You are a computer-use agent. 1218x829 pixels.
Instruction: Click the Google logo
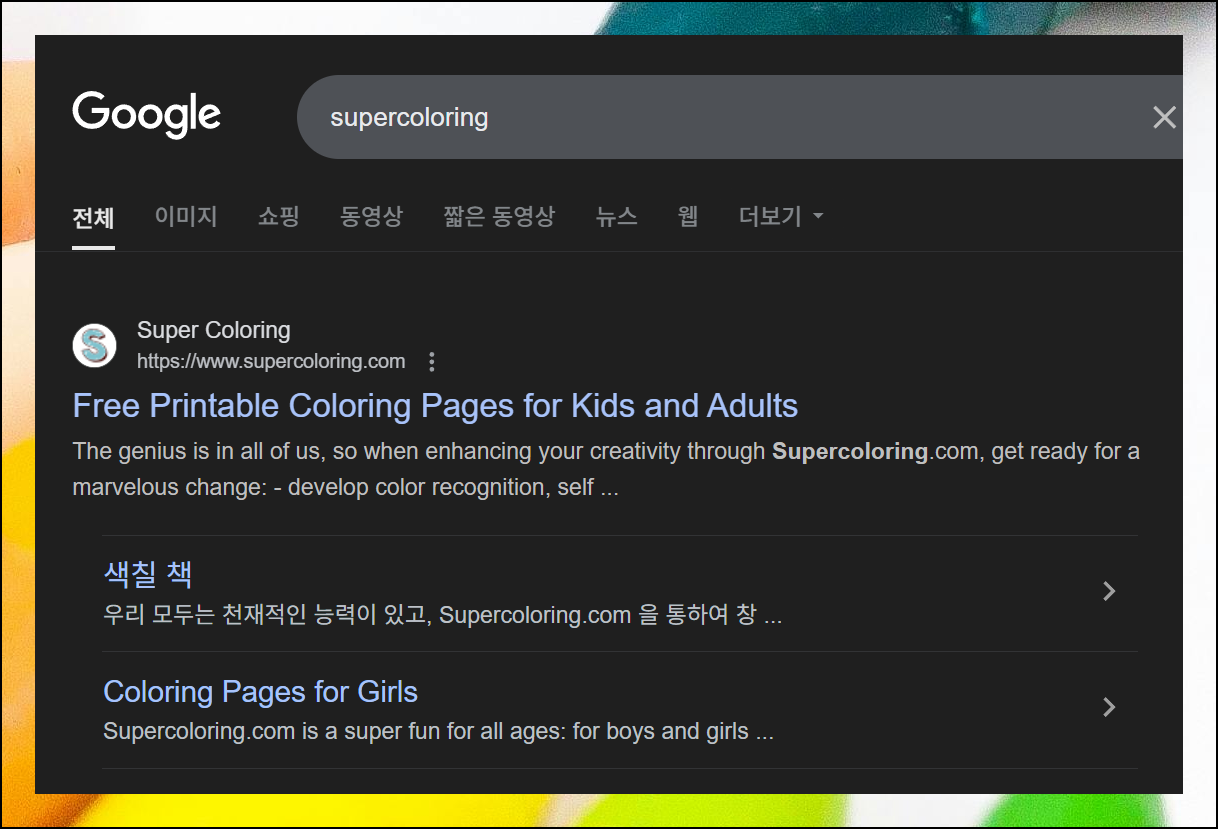(147, 115)
